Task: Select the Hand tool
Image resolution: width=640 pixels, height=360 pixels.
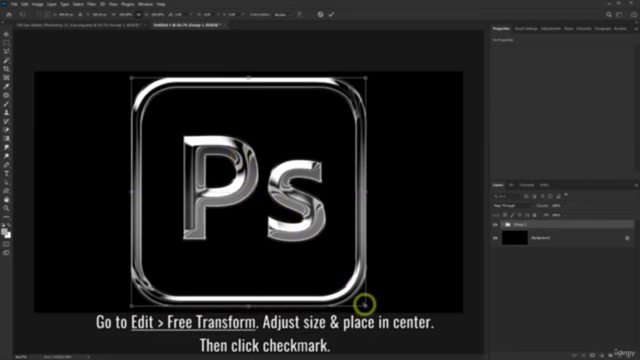Action: click(x=7, y=200)
